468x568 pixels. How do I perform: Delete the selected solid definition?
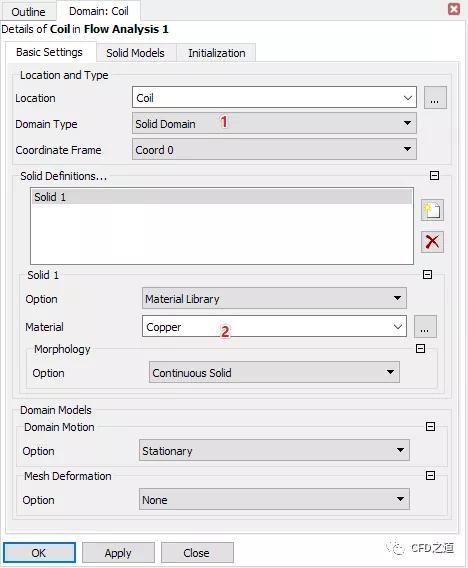point(432,242)
